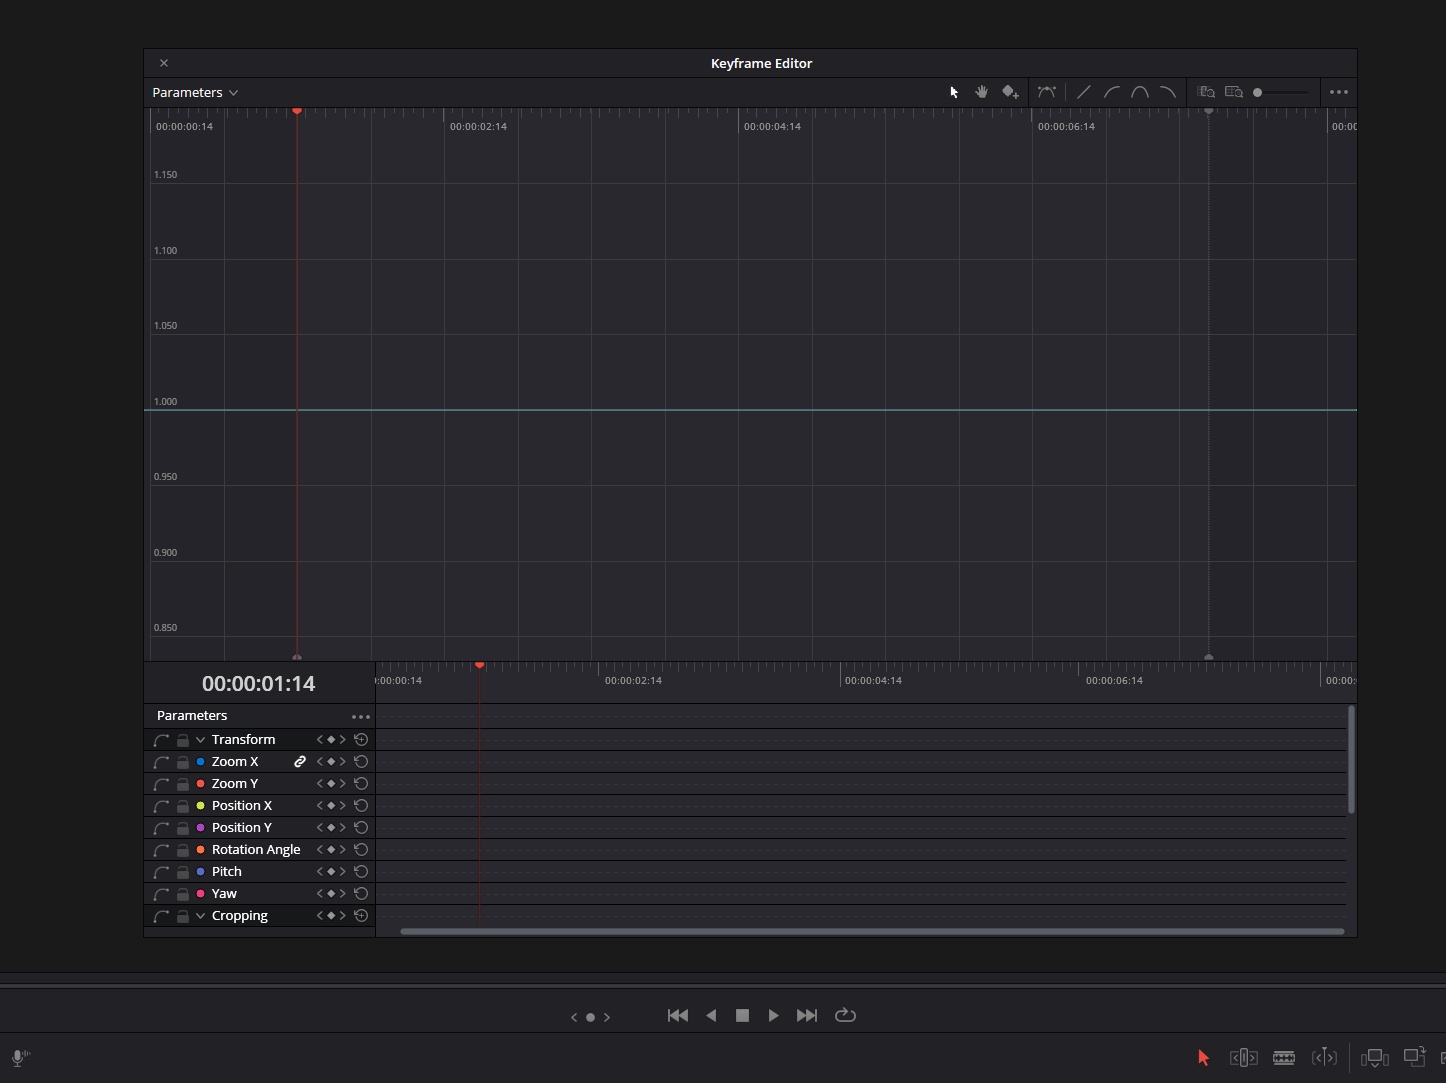Apply ease in curve icon
Screen dimensions: 1446x1083
coord(1111,92)
